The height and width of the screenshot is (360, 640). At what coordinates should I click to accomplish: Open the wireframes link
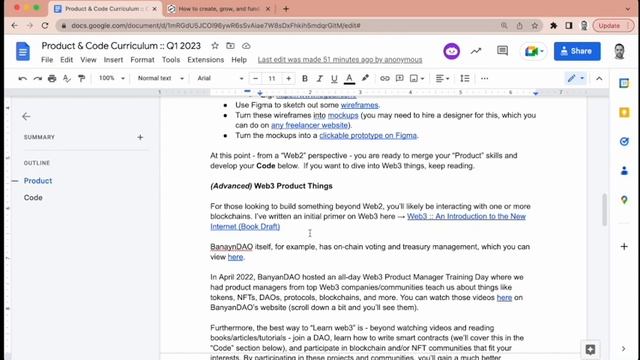(359, 105)
